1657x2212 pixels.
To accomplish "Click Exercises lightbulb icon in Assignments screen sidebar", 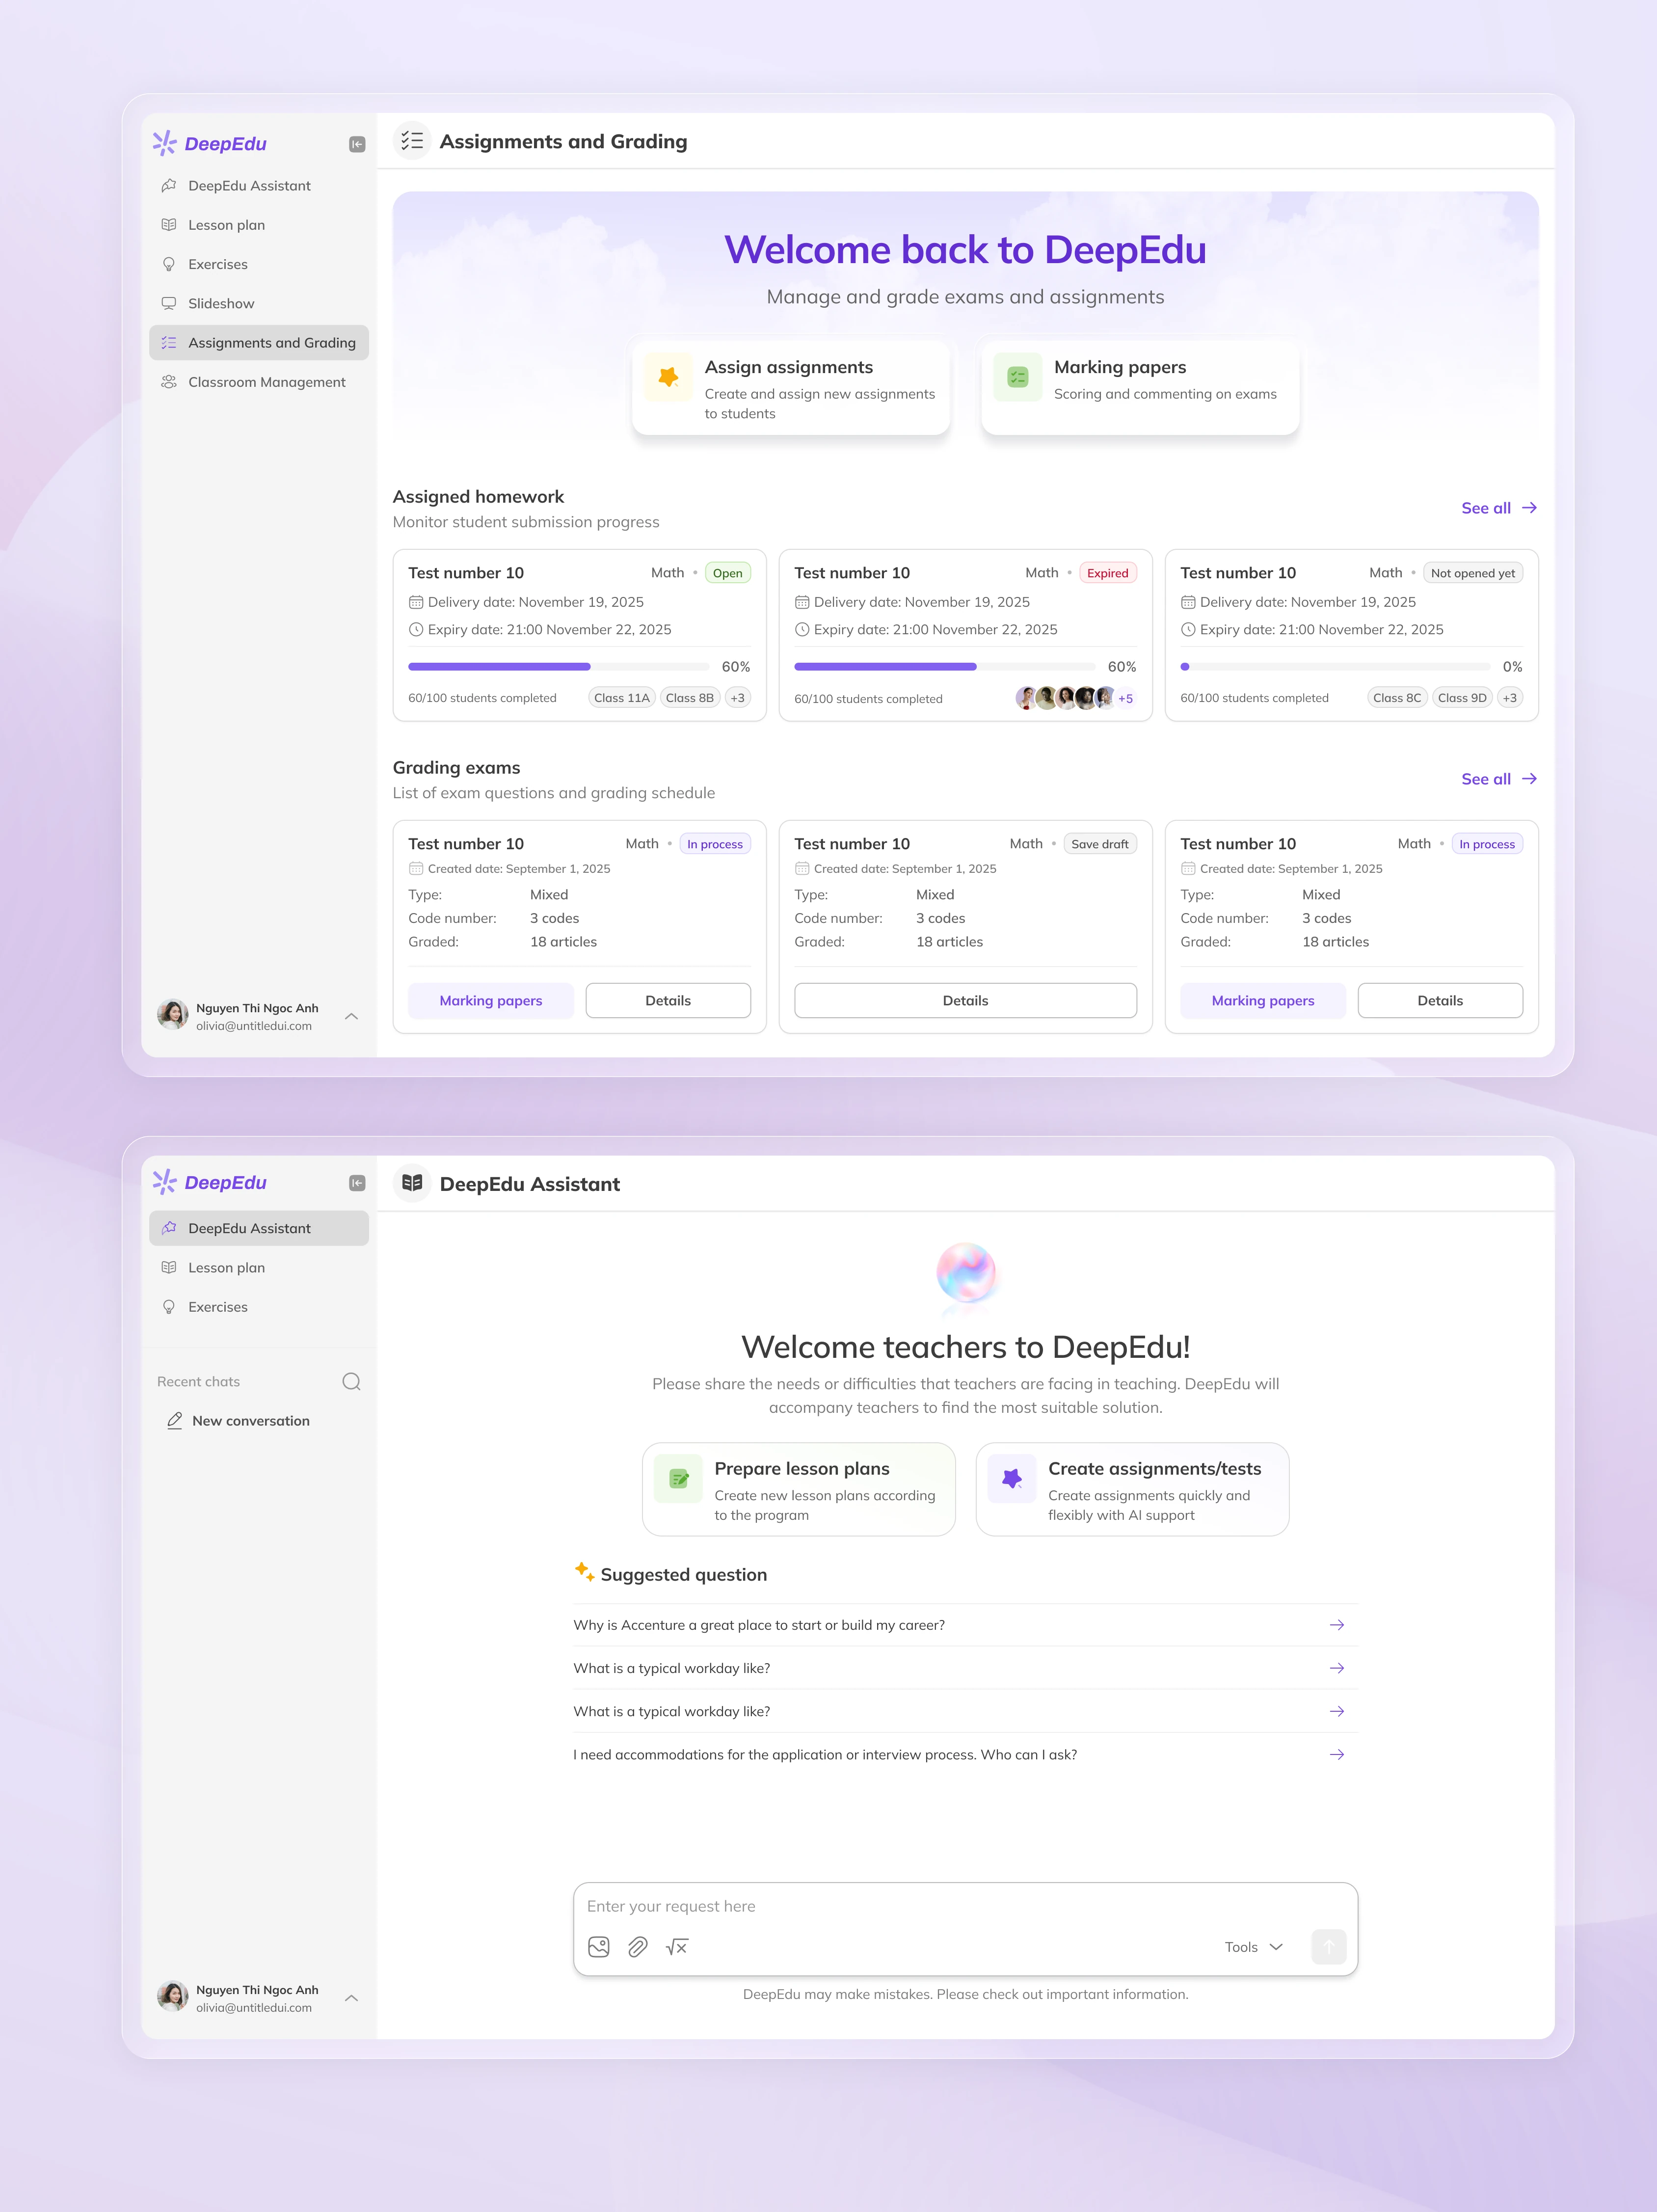I will pyautogui.click(x=169, y=264).
